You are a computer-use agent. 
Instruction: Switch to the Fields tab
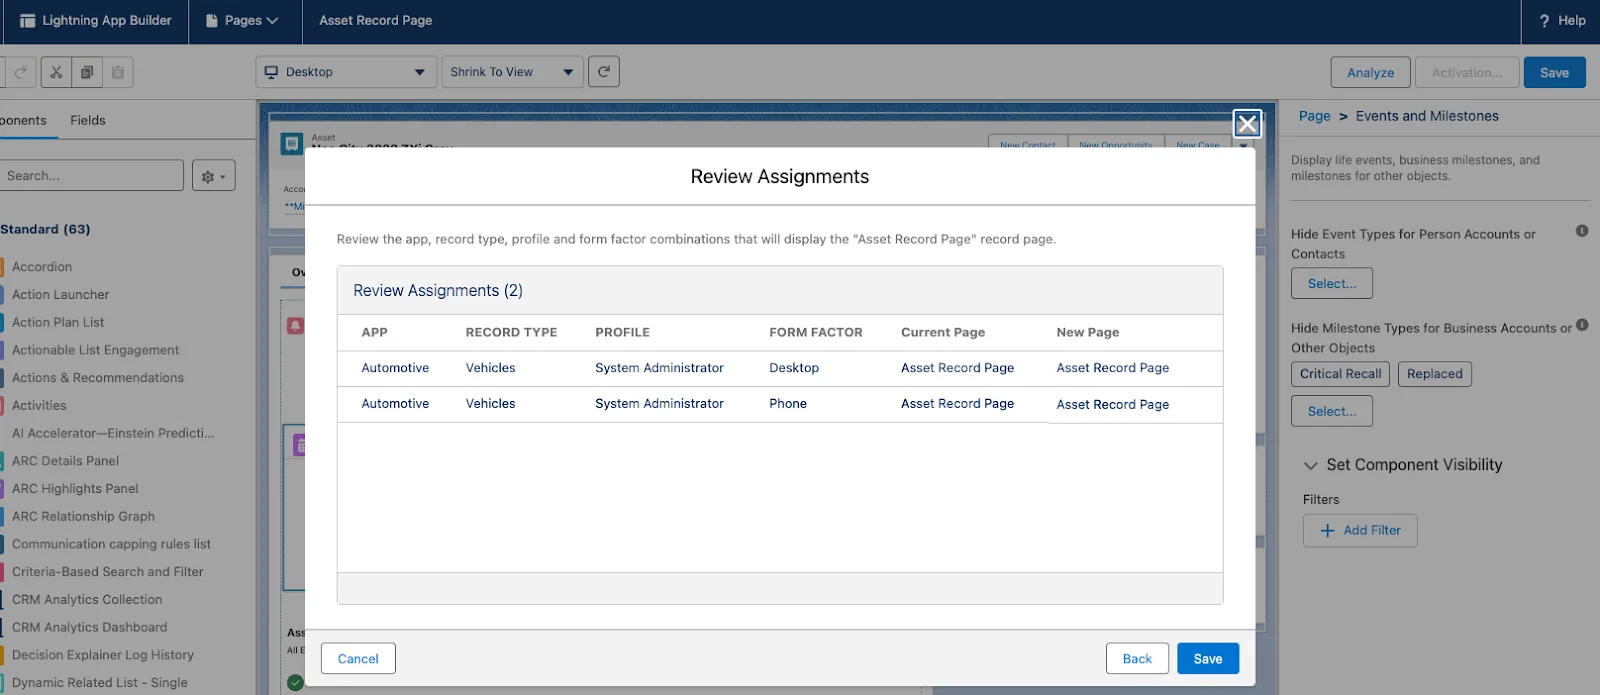[x=88, y=120]
